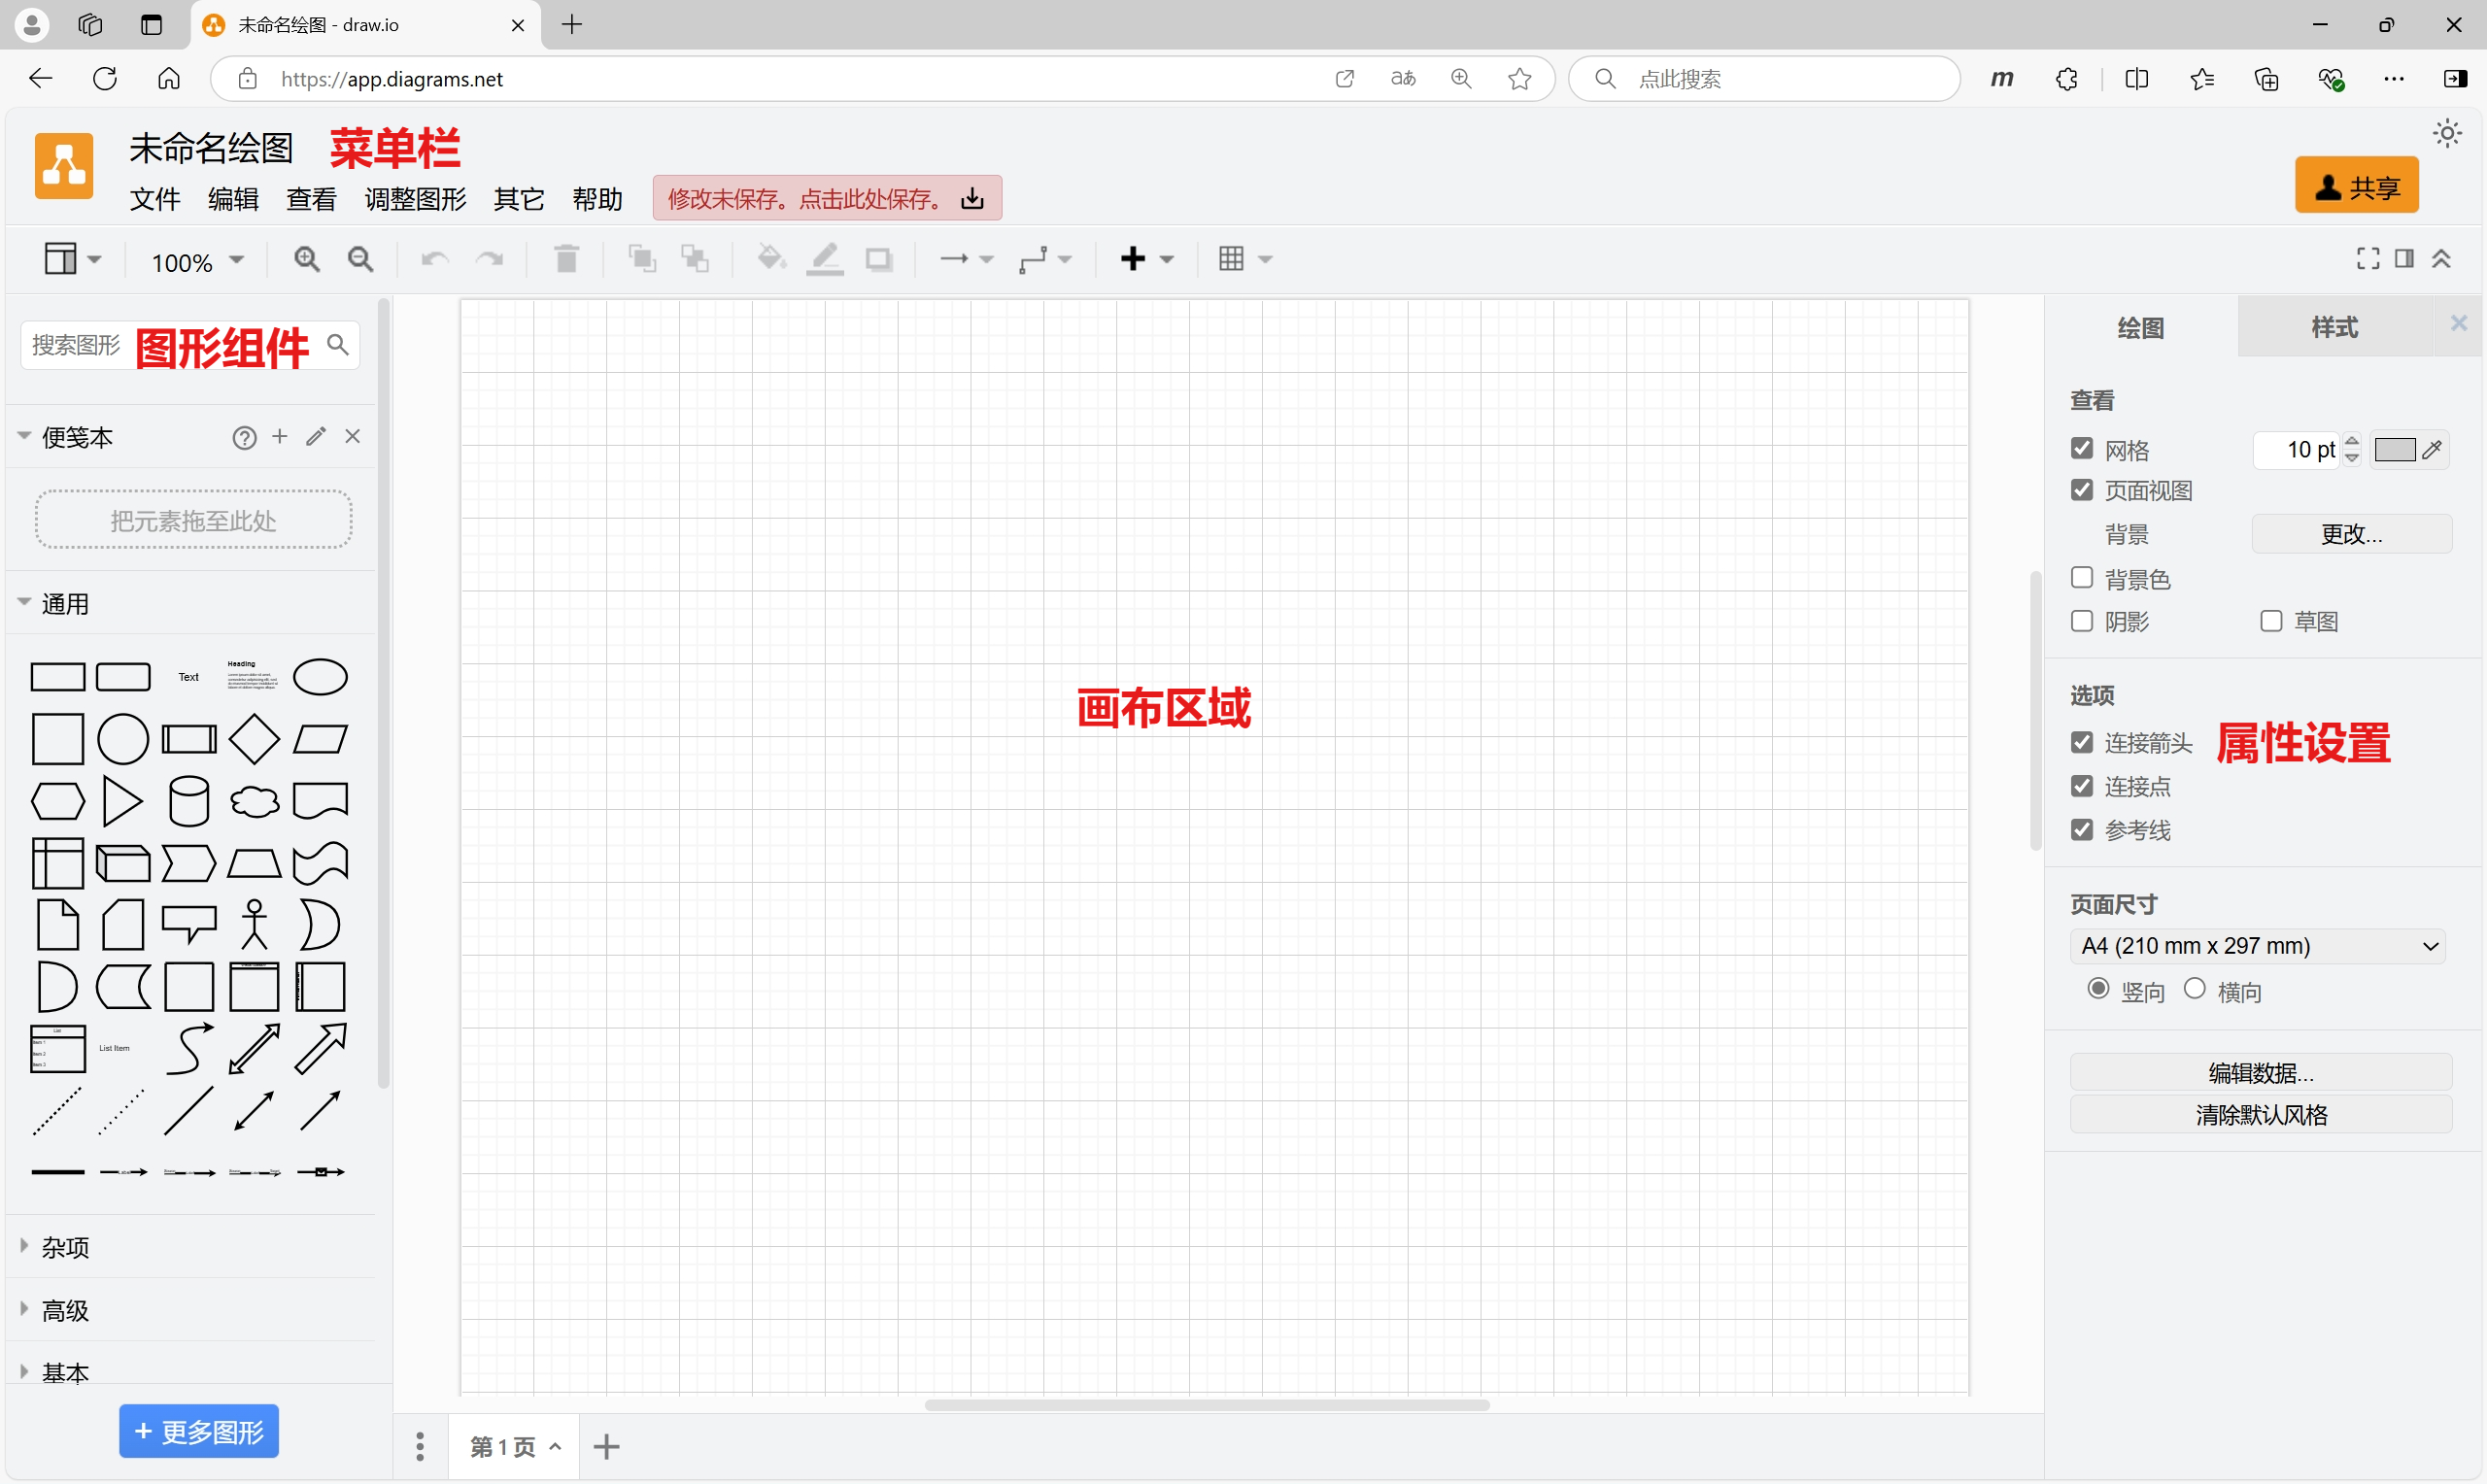Viewport: 2487px width, 1484px height.
Task: Select the cloud shape in 通用 palette
Action: coord(254,802)
